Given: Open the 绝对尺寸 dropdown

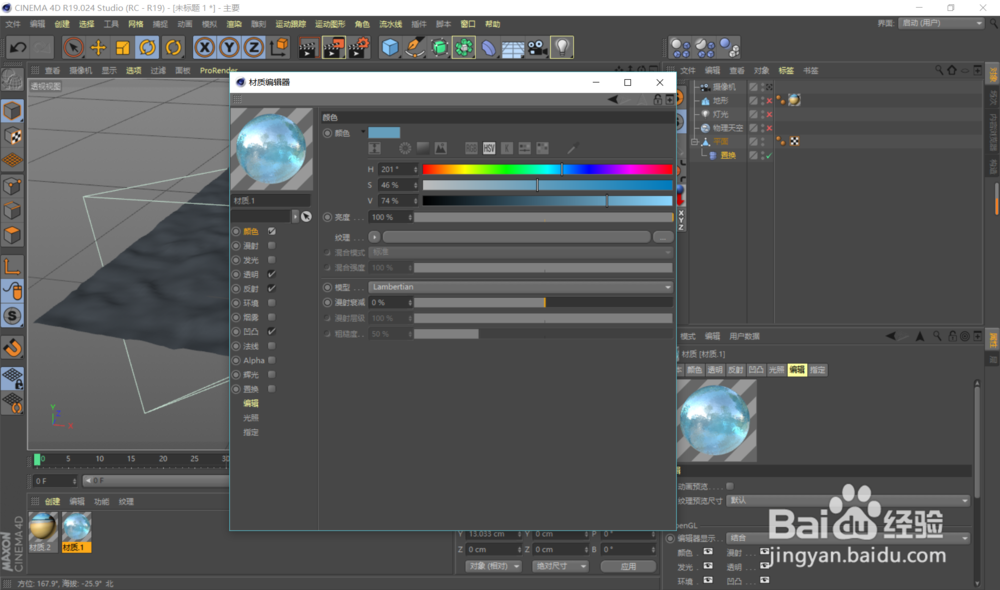Looking at the screenshot, I should pyautogui.click(x=559, y=566).
